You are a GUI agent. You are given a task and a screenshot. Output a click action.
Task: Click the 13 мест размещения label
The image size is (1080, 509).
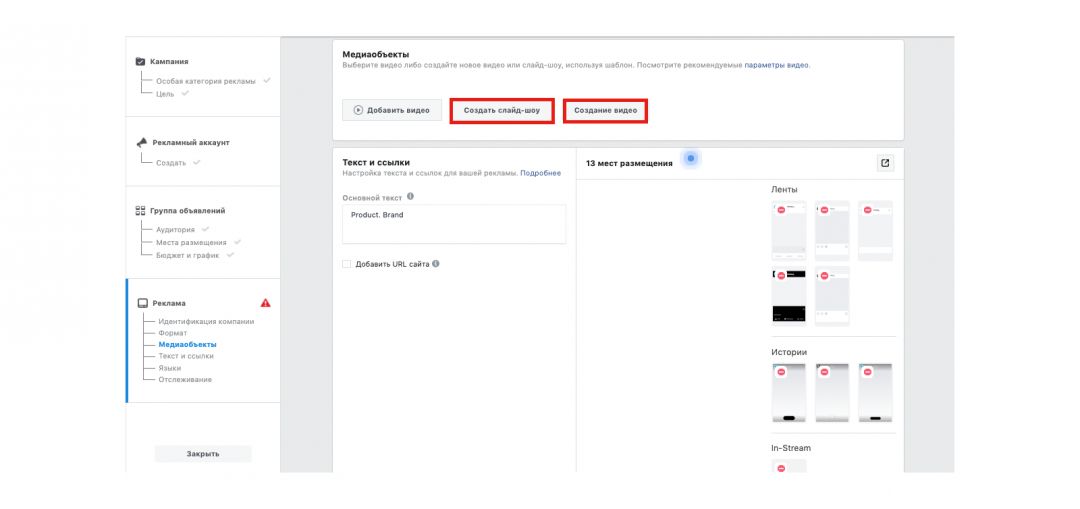click(629, 163)
